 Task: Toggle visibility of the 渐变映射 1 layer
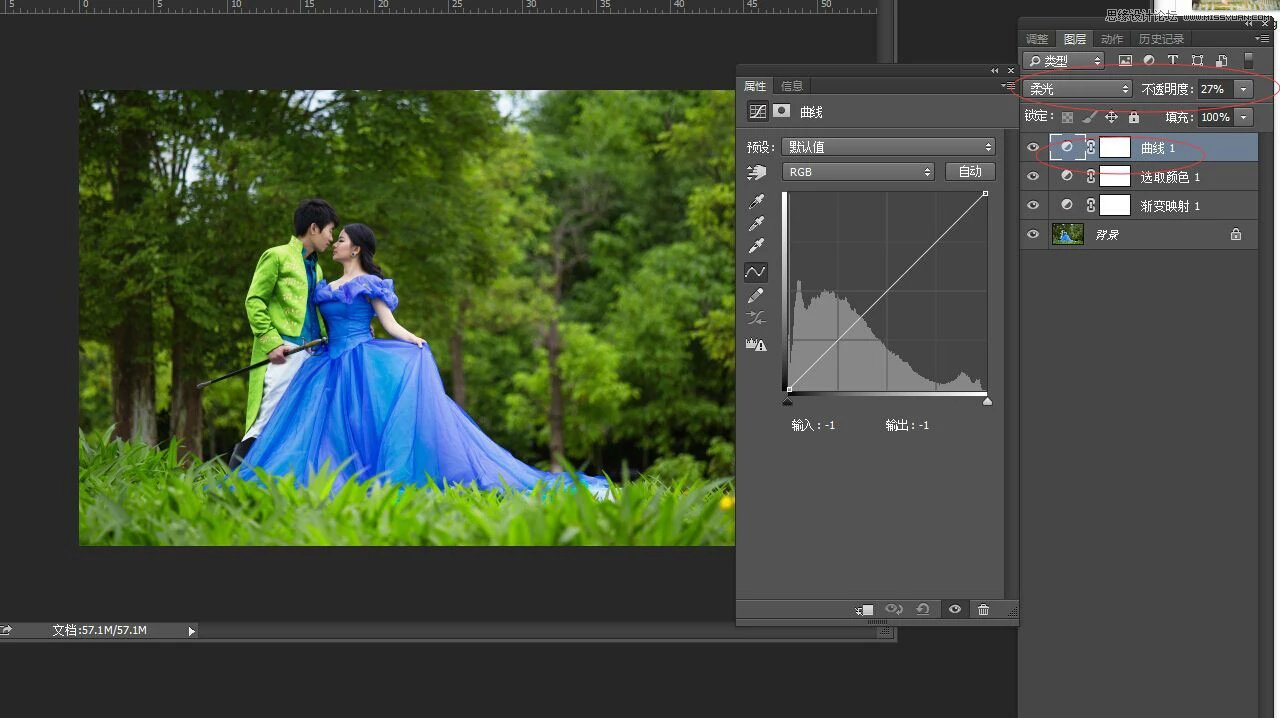[1033, 205]
